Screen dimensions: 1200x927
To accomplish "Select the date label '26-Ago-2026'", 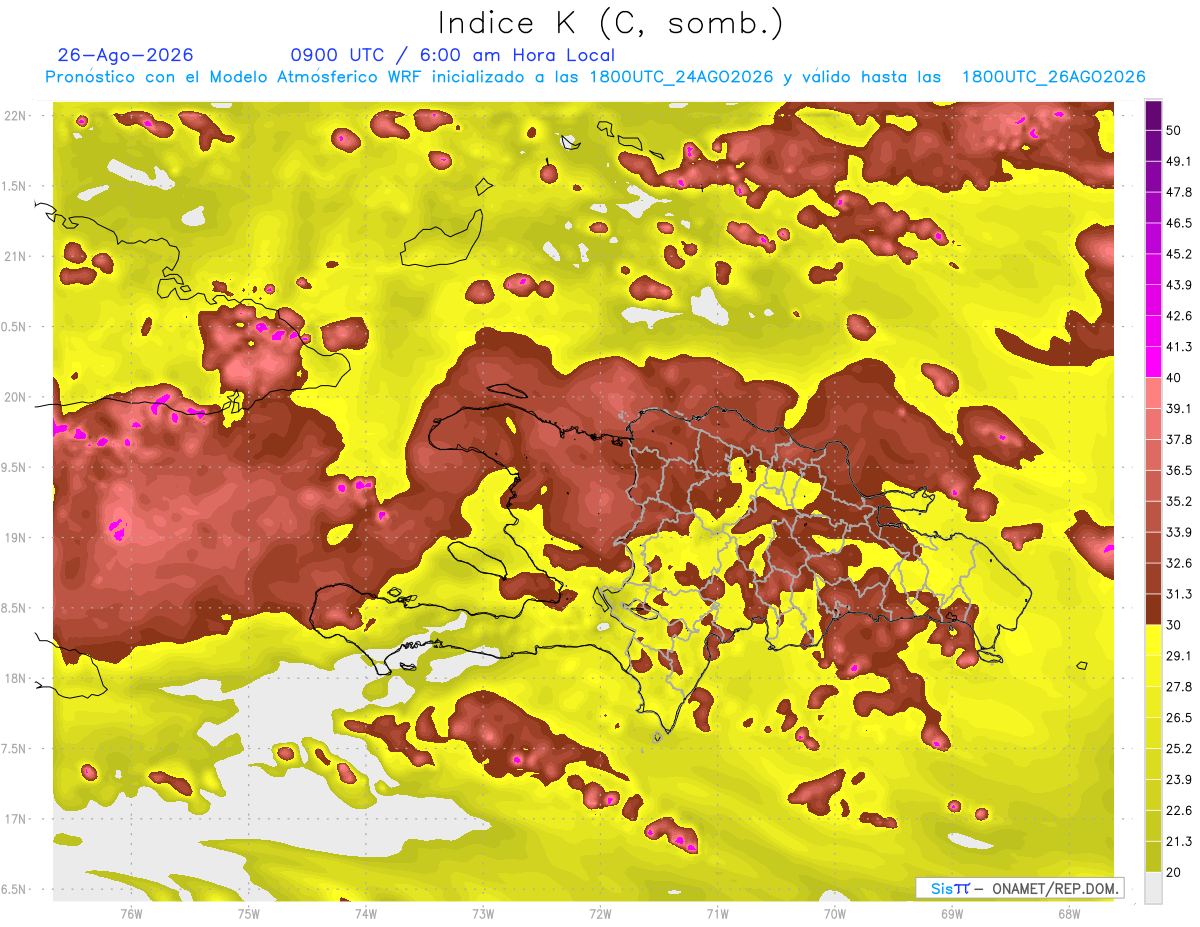I will click(126, 55).
